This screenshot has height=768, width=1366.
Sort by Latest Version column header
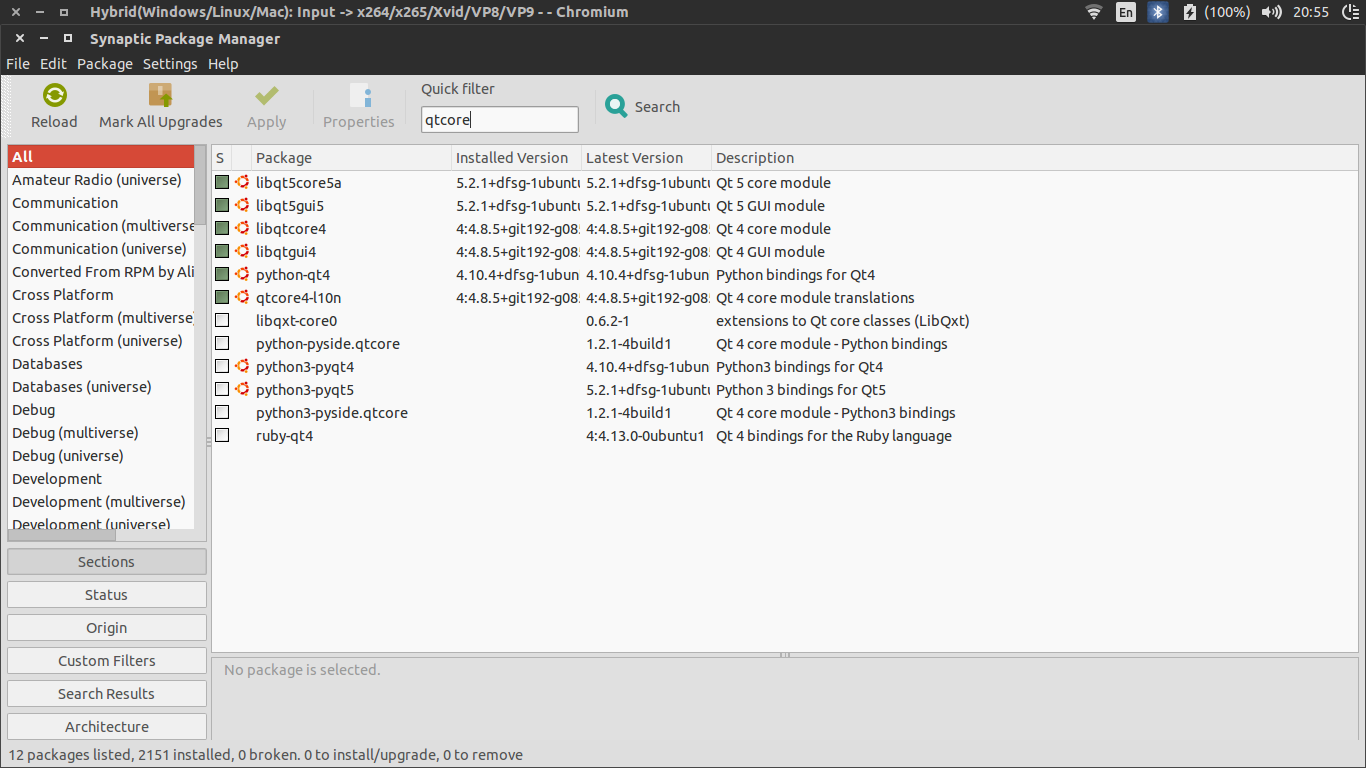click(646, 158)
